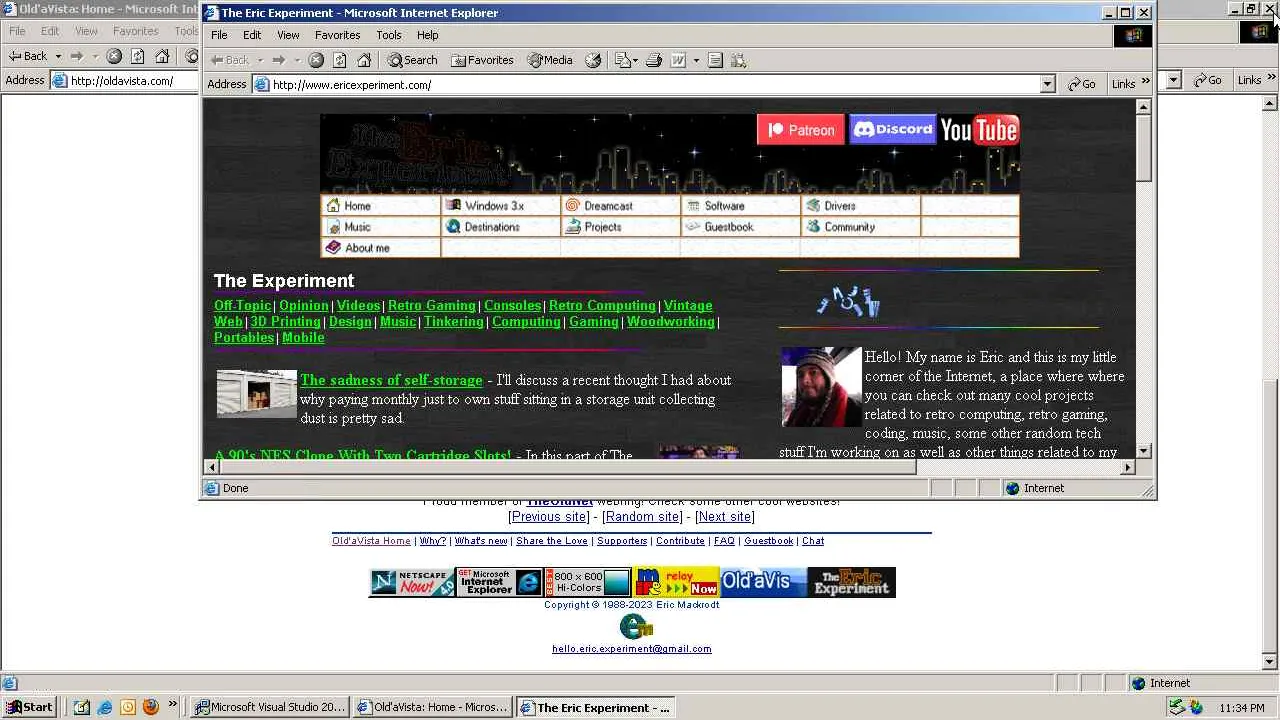
Task: Open Media pane in Eric Experiment toolbar
Action: tap(550, 60)
